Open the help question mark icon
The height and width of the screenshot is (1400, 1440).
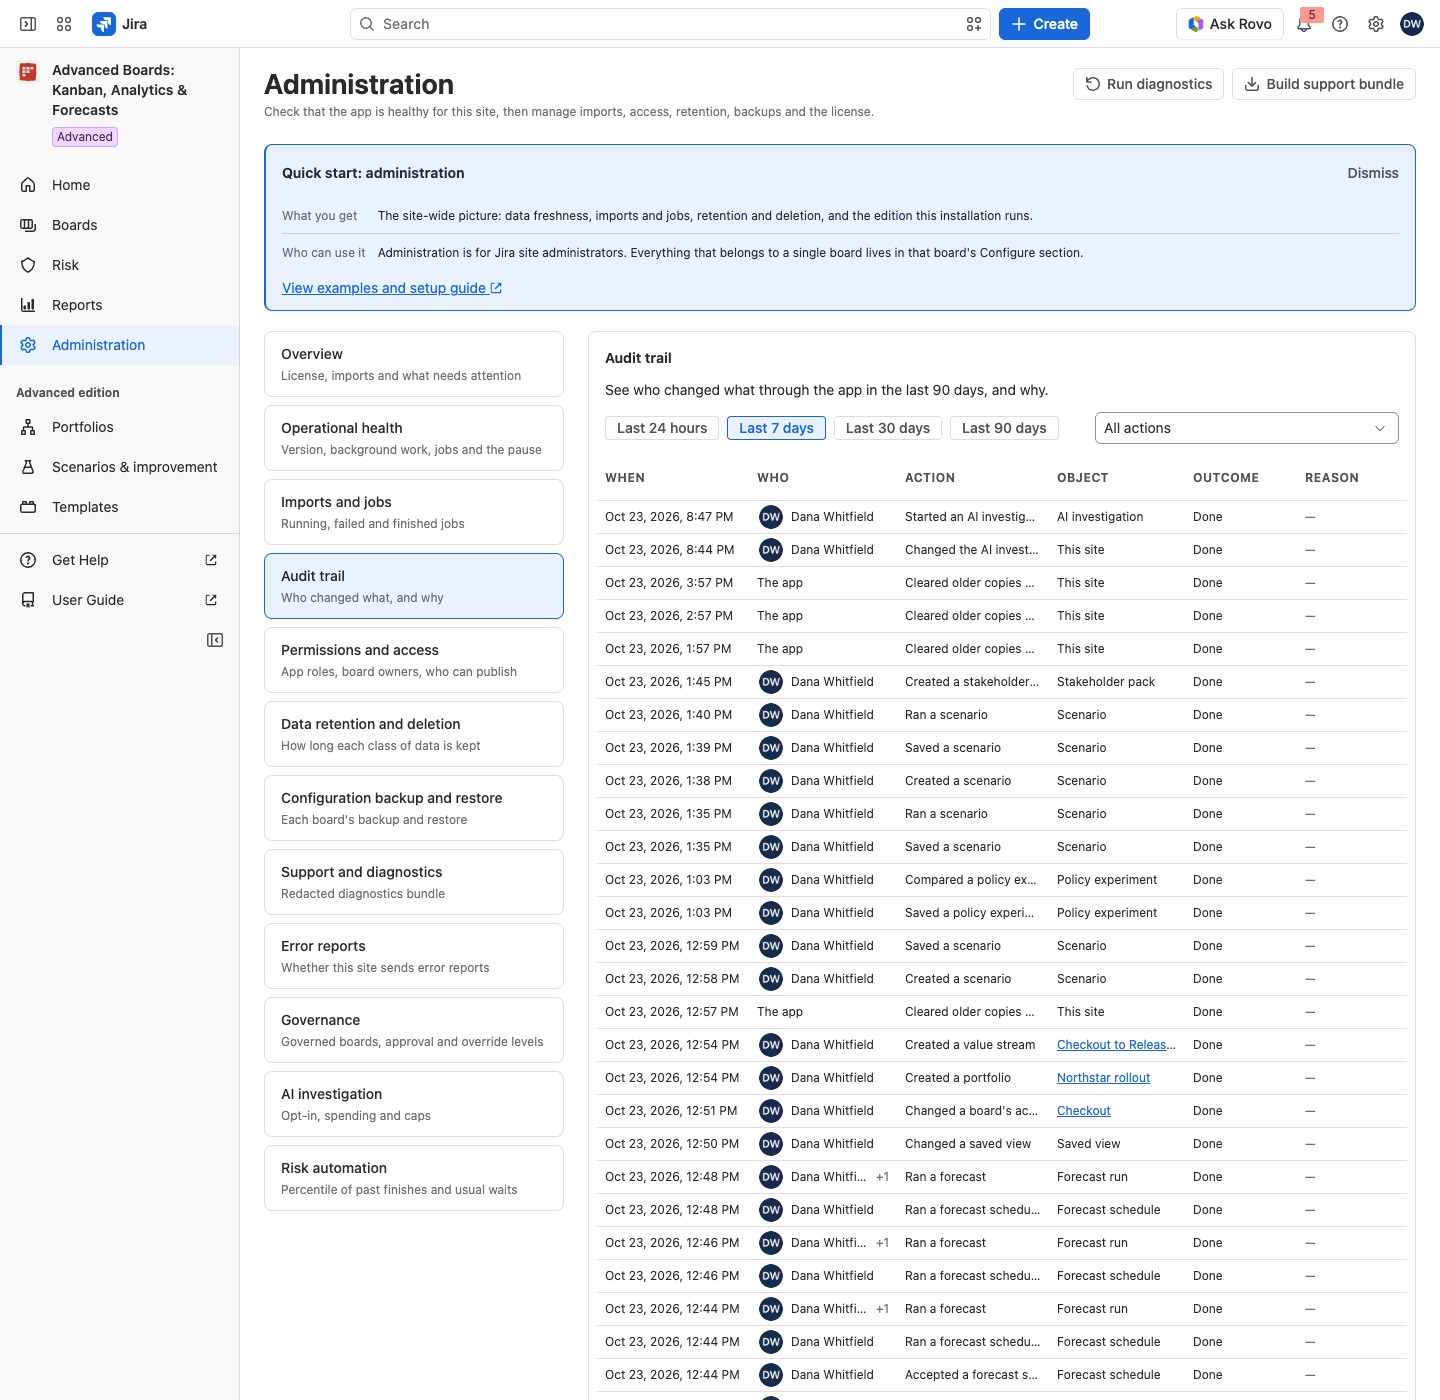(1340, 24)
